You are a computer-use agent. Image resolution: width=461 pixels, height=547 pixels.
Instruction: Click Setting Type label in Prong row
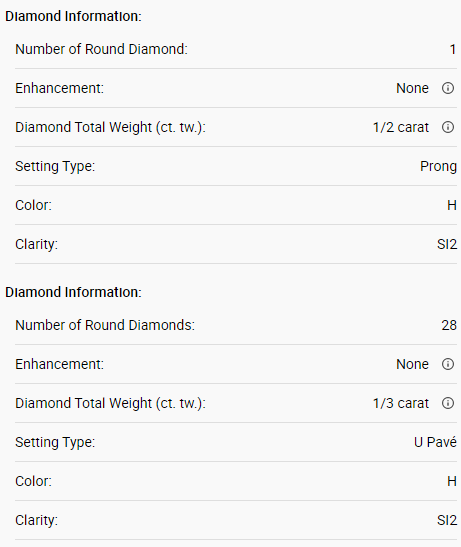coord(55,166)
